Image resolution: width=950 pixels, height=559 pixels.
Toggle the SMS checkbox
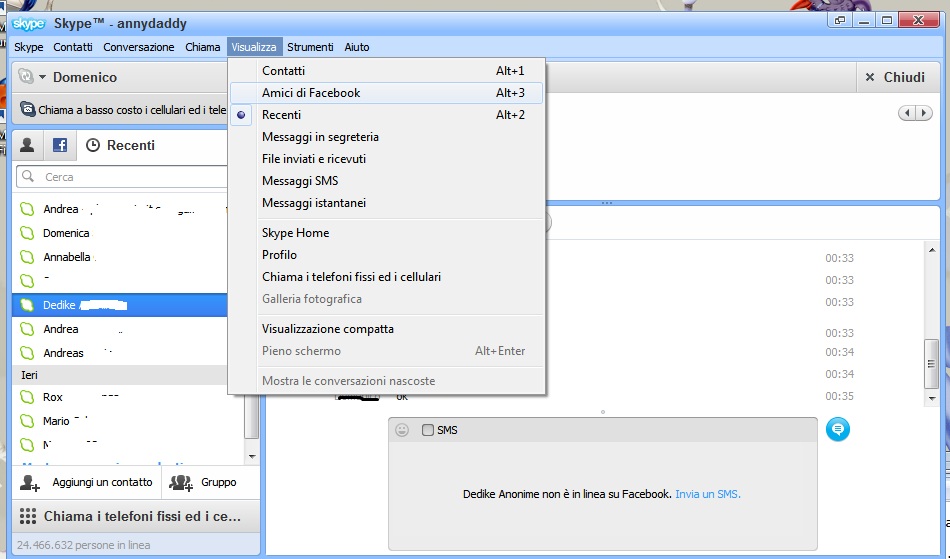point(428,430)
